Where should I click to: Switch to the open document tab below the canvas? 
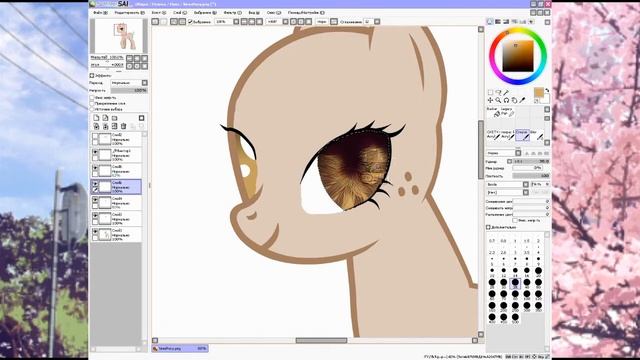pos(180,349)
